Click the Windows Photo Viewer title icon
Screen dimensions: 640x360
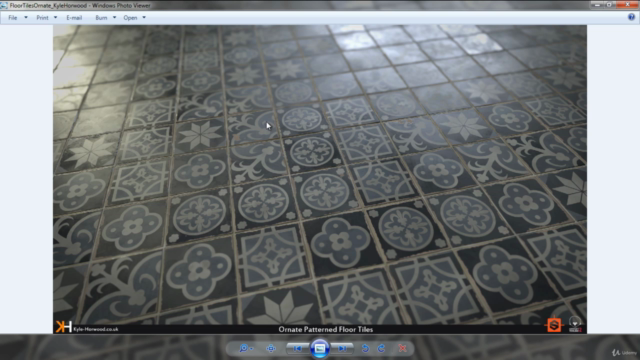(4, 5)
